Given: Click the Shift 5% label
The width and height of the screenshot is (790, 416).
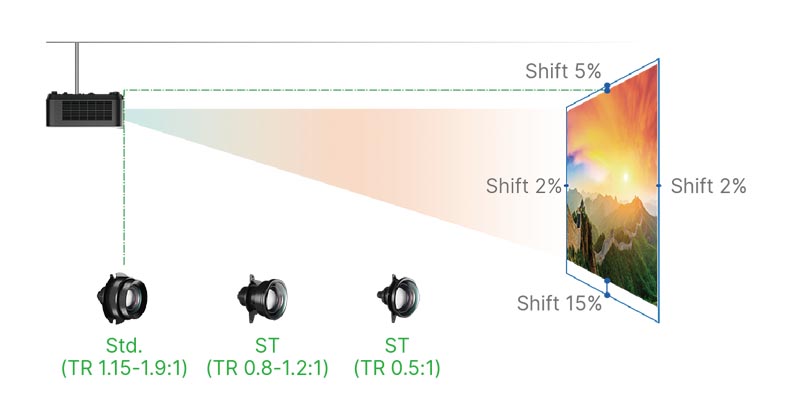Looking at the screenshot, I should (563, 71).
